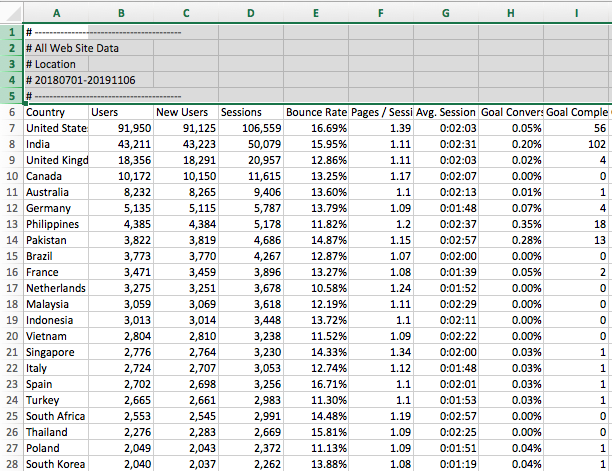Image resolution: width=612 pixels, height=471 pixels.
Task: Select row 1 header
Action: 12,32
